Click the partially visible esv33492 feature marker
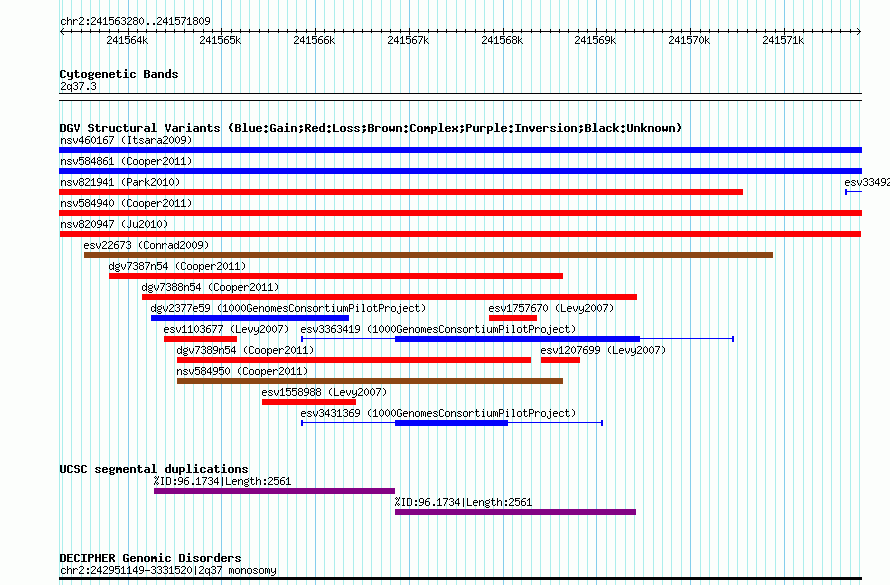The image size is (890, 585). coord(854,192)
